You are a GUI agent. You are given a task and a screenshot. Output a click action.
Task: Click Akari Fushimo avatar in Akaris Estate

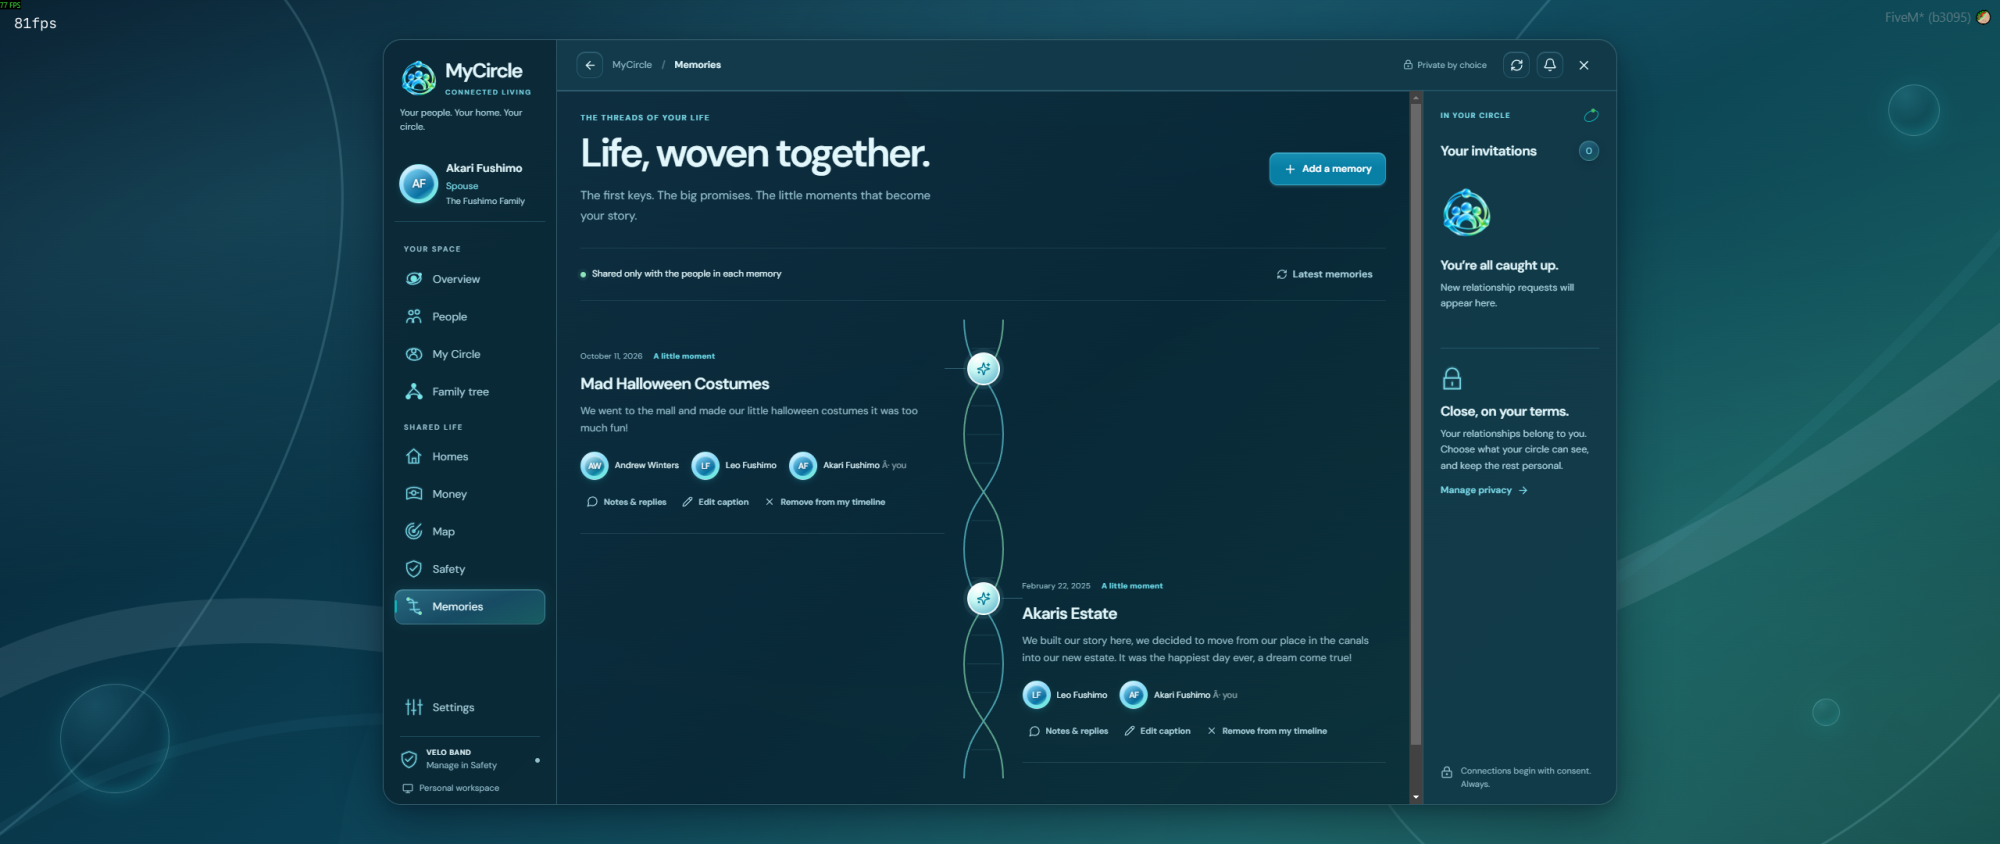(1134, 695)
